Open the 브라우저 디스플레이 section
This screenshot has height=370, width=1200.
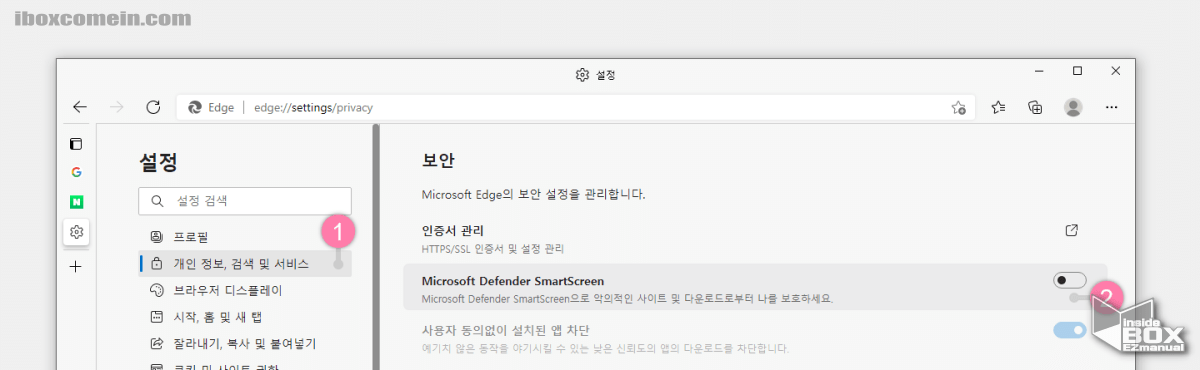point(245,291)
